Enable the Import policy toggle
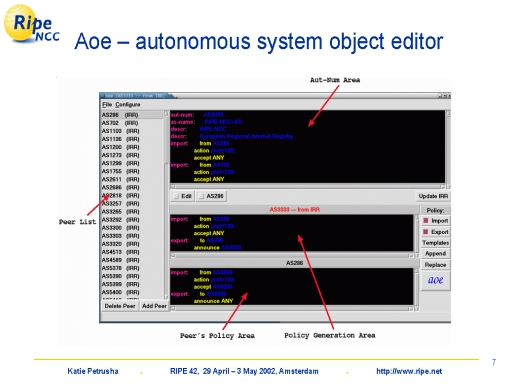The image size is (512, 384). (x=436, y=221)
